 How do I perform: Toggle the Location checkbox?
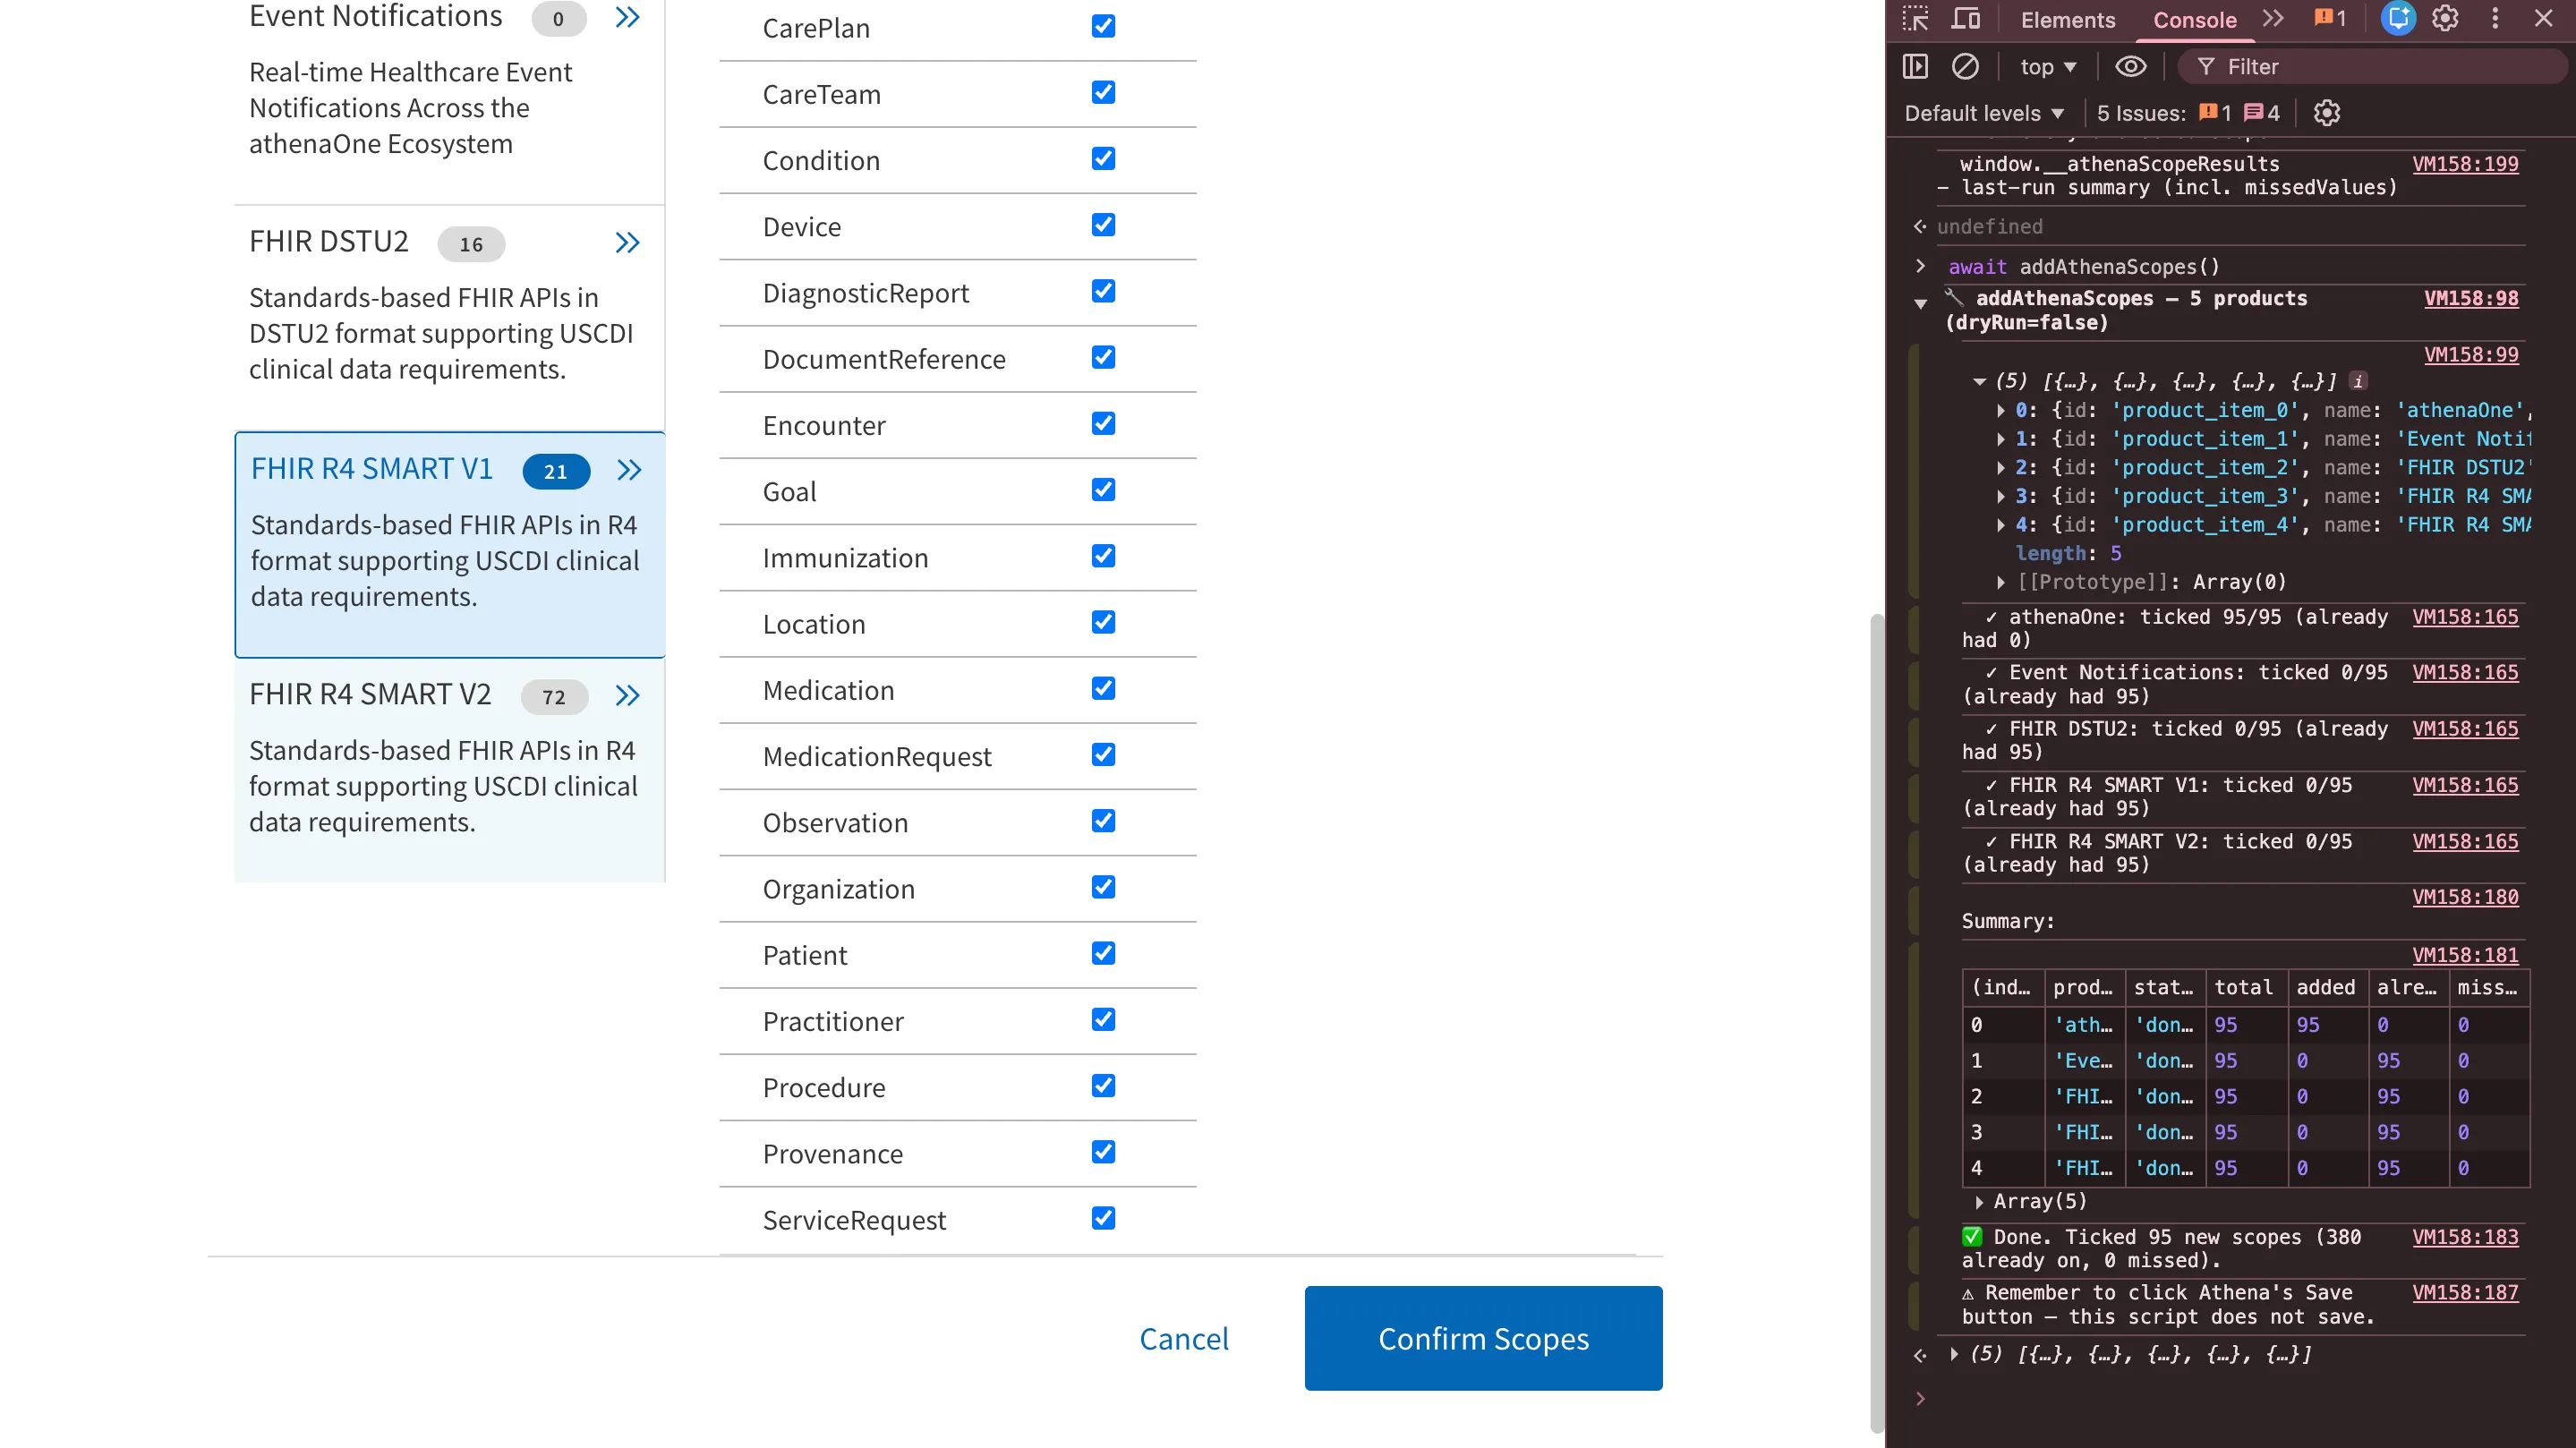(x=1103, y=622)
